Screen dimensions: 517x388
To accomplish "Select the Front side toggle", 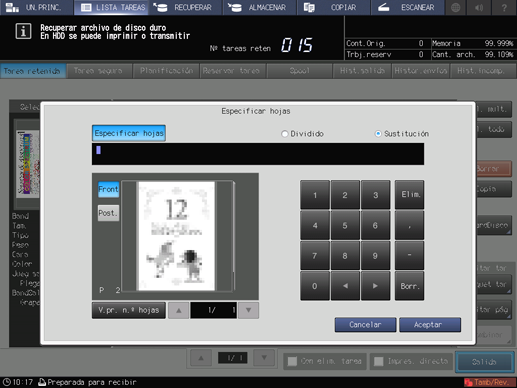I will (x=108, y=189).
